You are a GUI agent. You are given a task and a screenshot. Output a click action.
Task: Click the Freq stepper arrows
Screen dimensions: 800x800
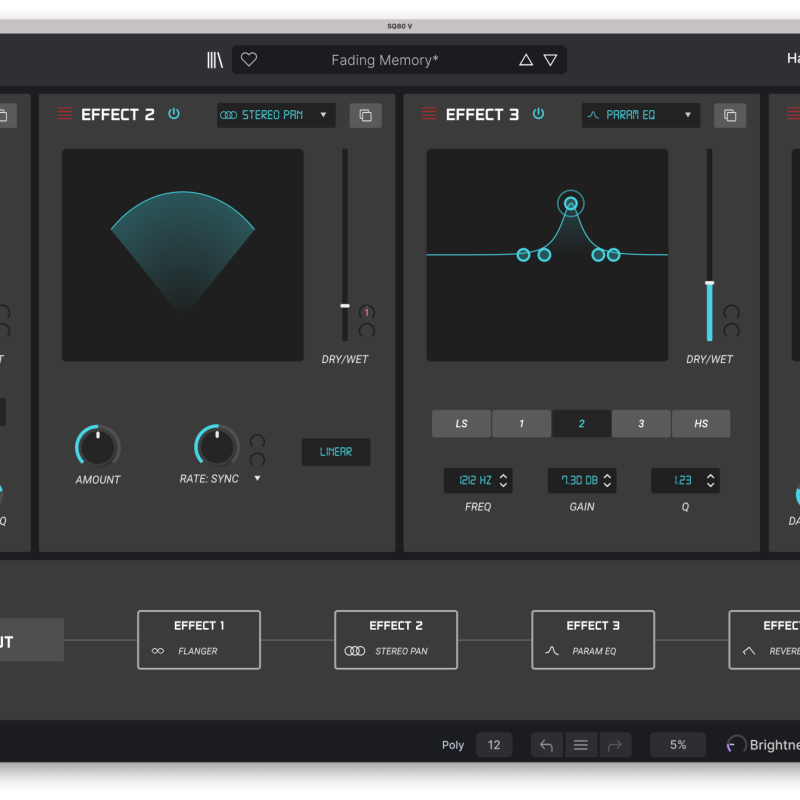coord(504,481)
